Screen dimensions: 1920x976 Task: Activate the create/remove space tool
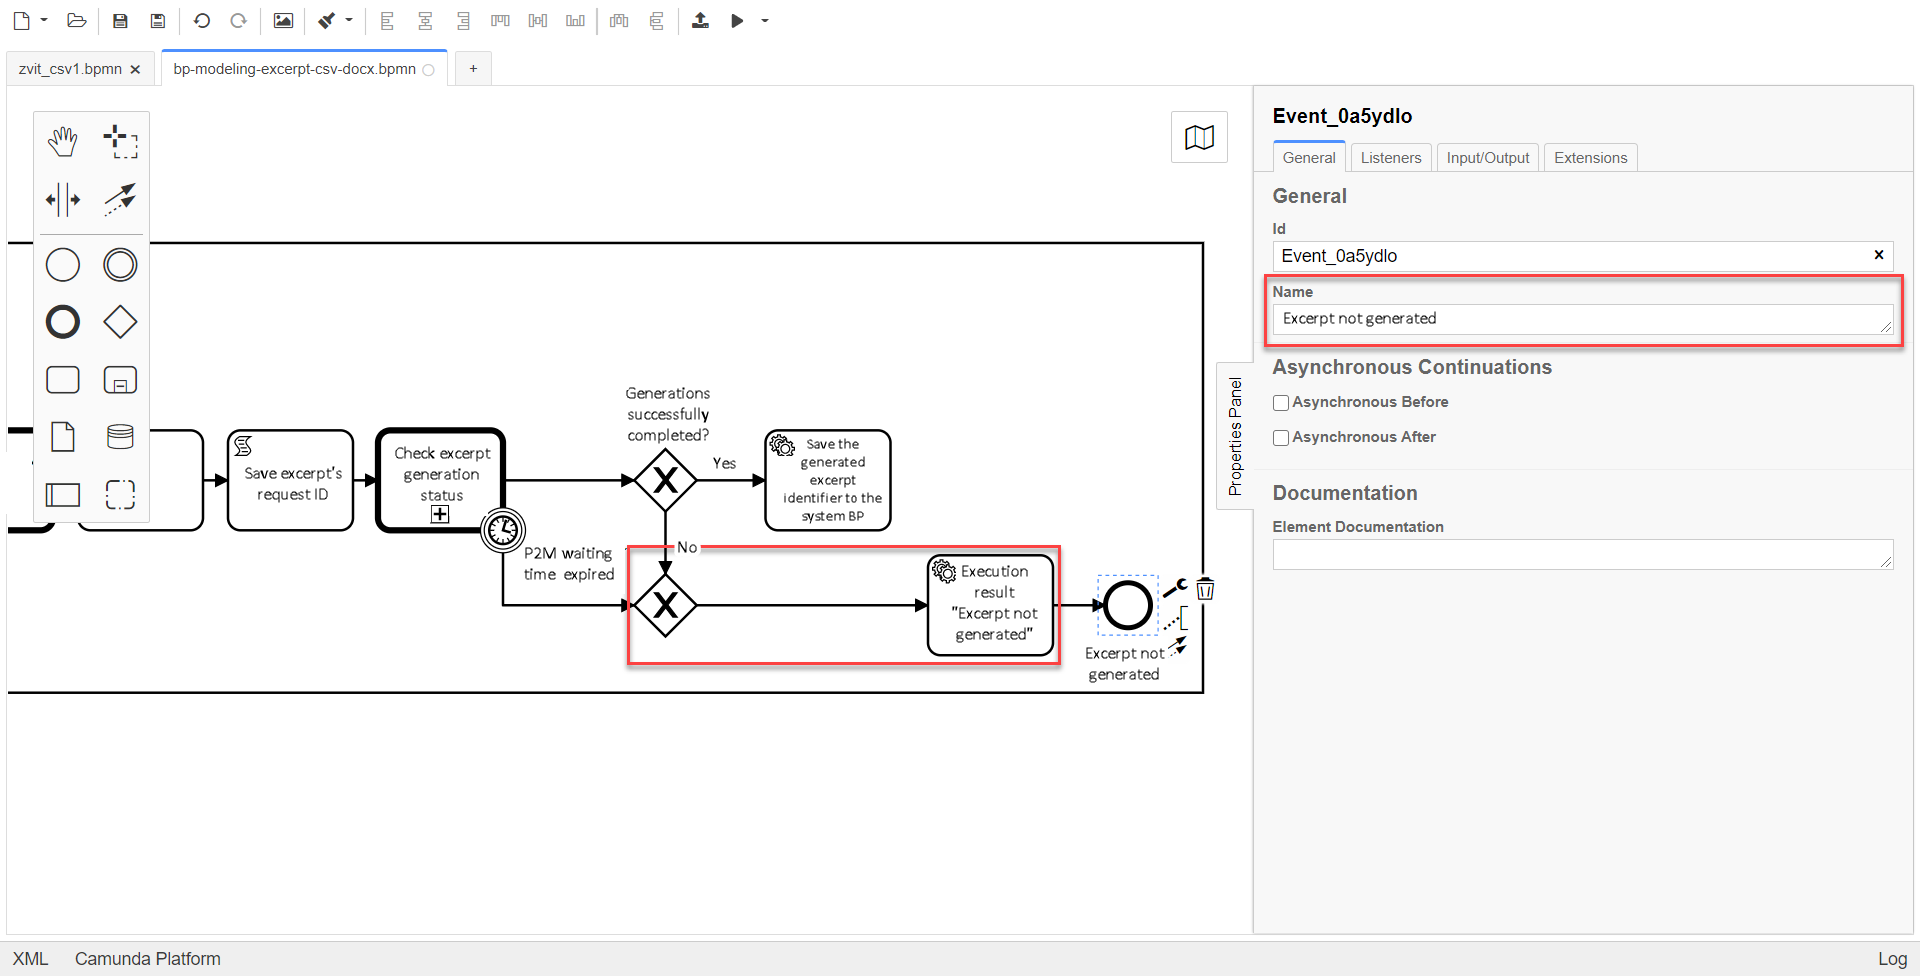(63, 199)
